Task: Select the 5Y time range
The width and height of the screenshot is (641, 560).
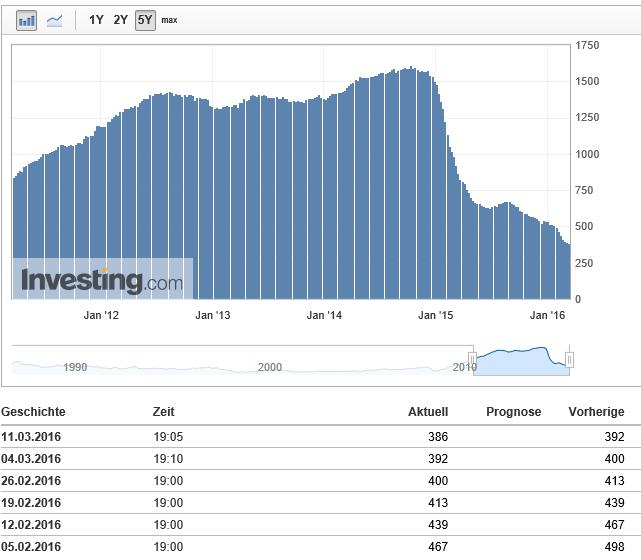Action: click(x=145, y=20)
